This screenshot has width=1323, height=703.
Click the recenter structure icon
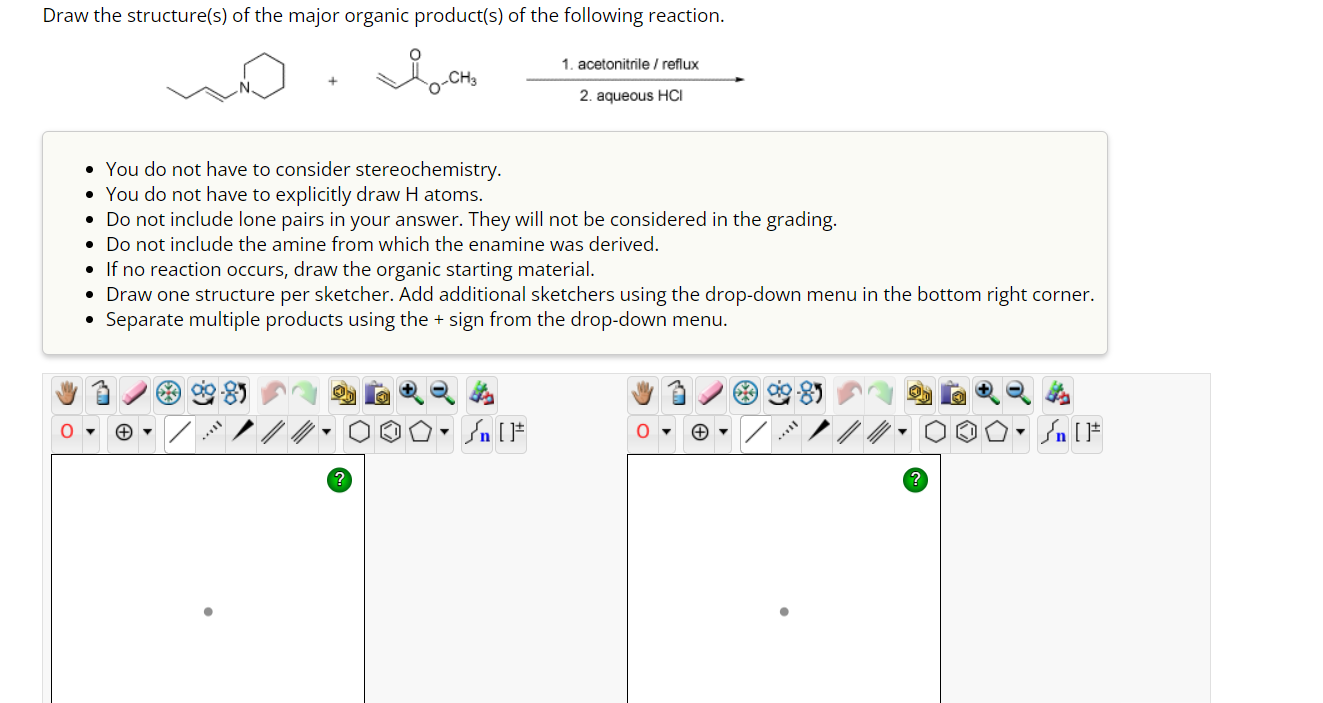click(169, 394)
